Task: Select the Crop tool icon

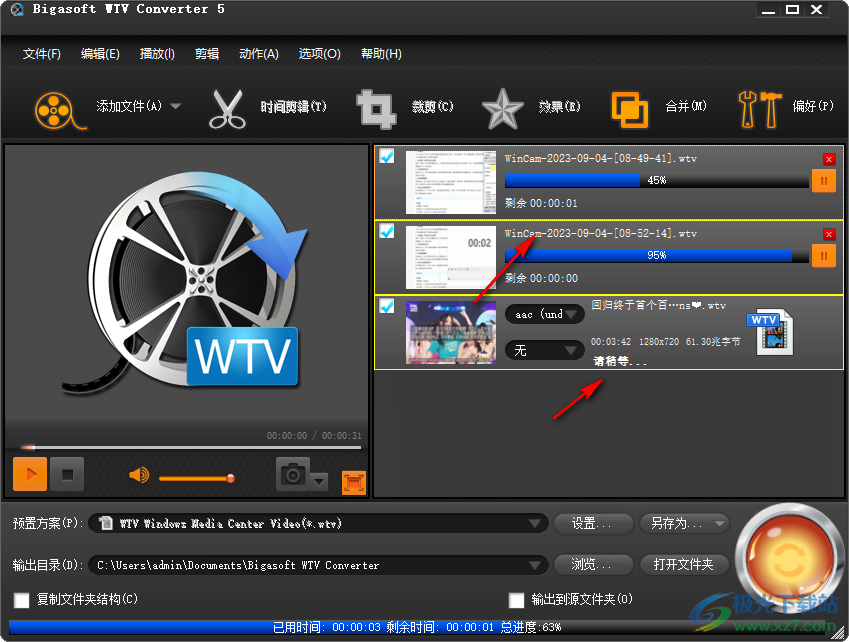Action: (376, 109)
